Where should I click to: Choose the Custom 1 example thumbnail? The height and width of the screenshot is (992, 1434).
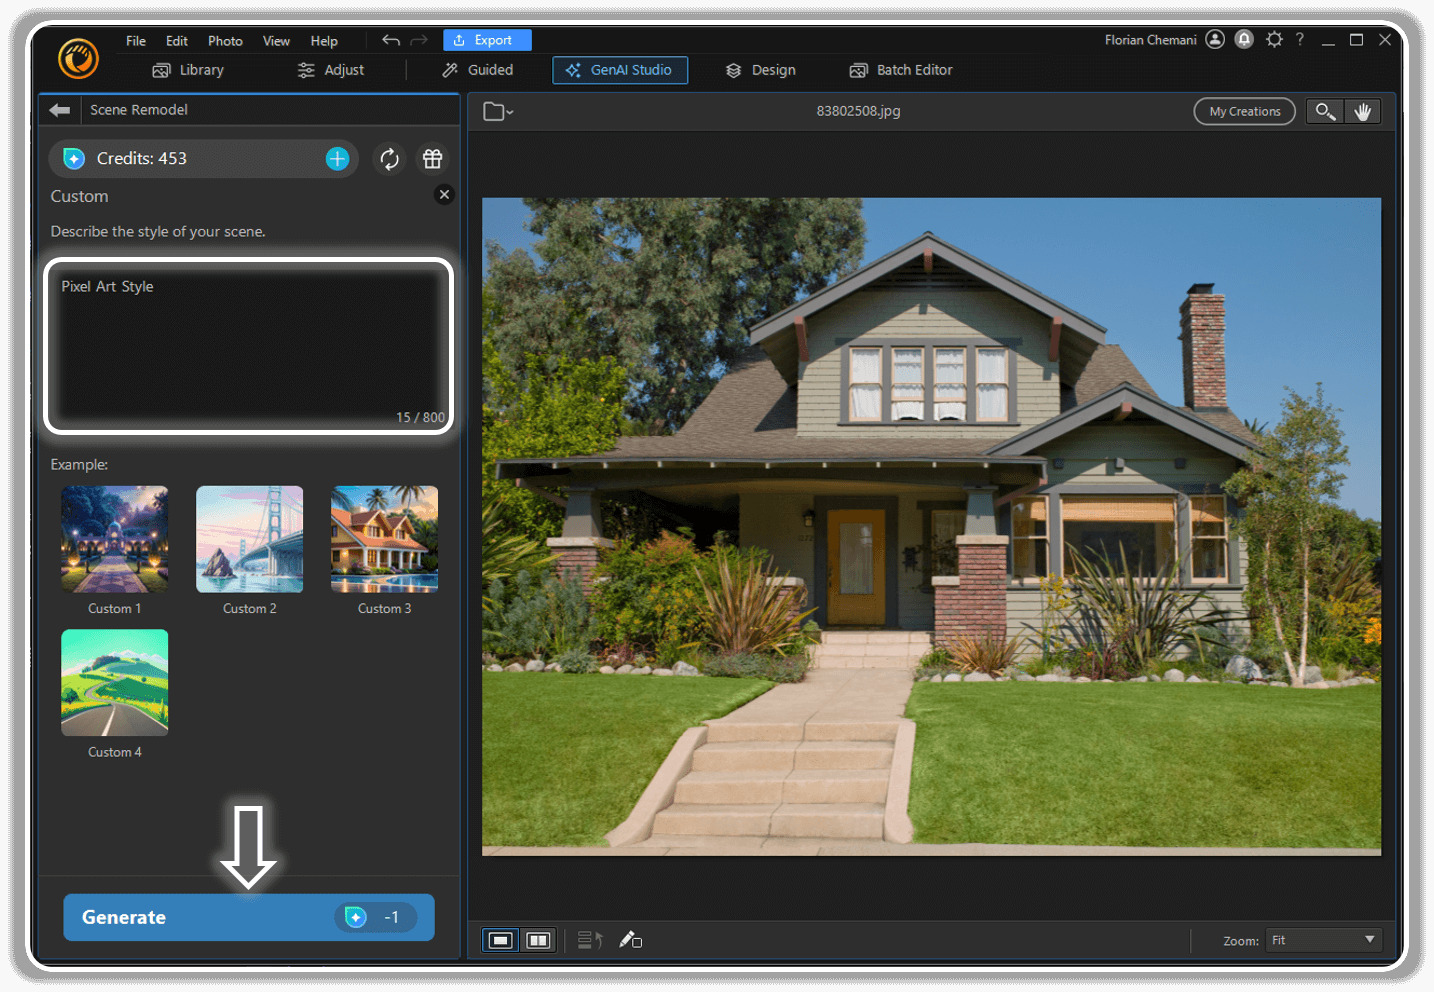point(114,539)
